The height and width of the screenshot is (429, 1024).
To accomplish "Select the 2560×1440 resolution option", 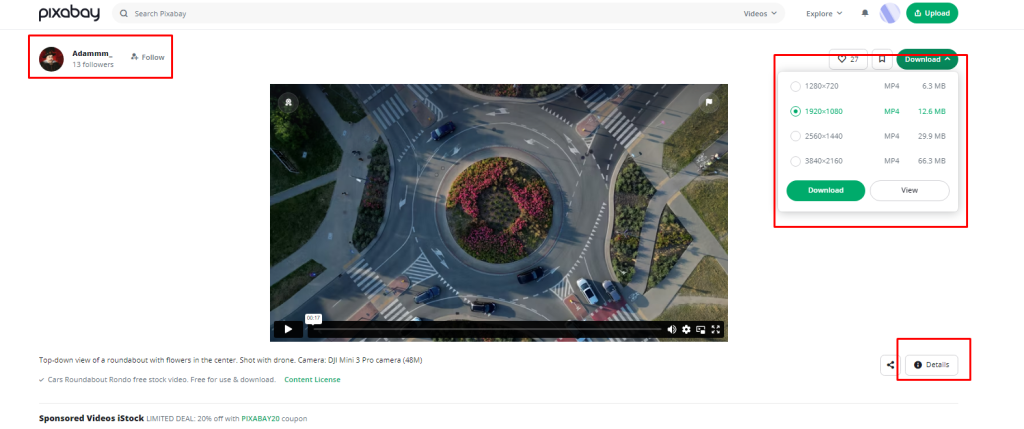I will coord(867,136).
